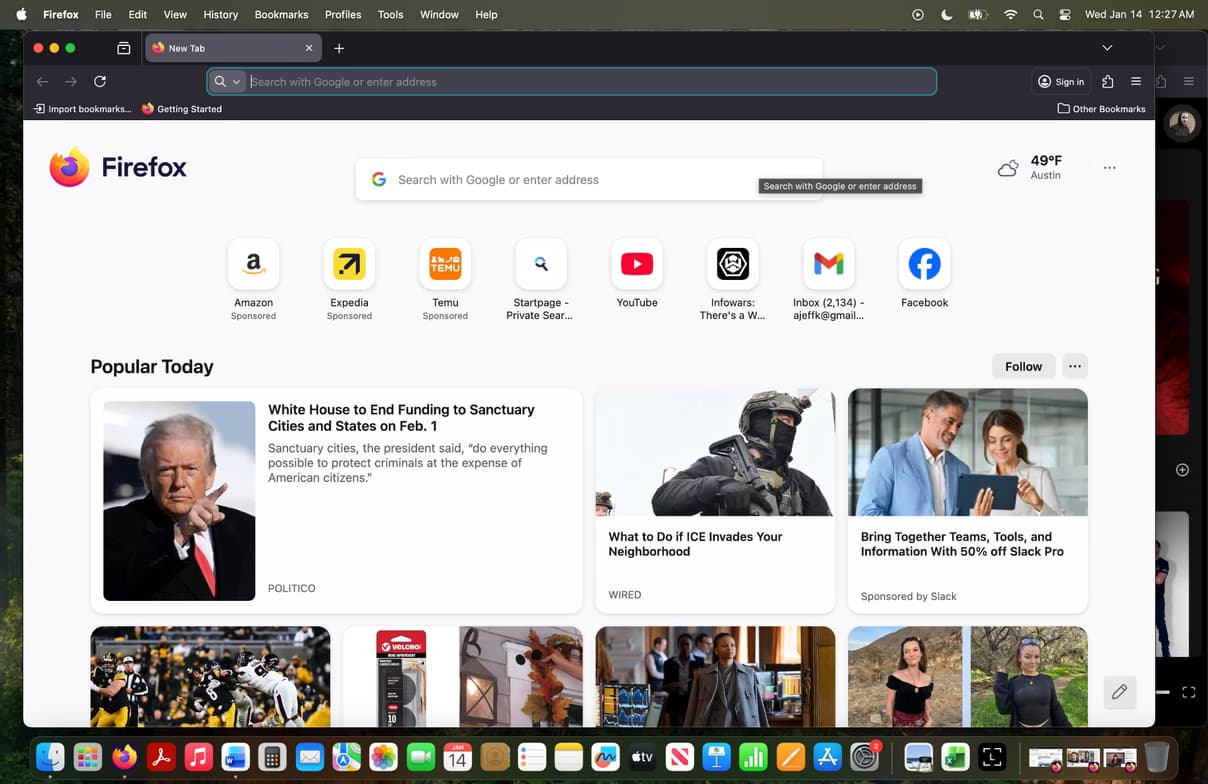Expand the List all tabs chevron
The width and height of the screenshot is (1208, 784).
[x=1107, y=48]
